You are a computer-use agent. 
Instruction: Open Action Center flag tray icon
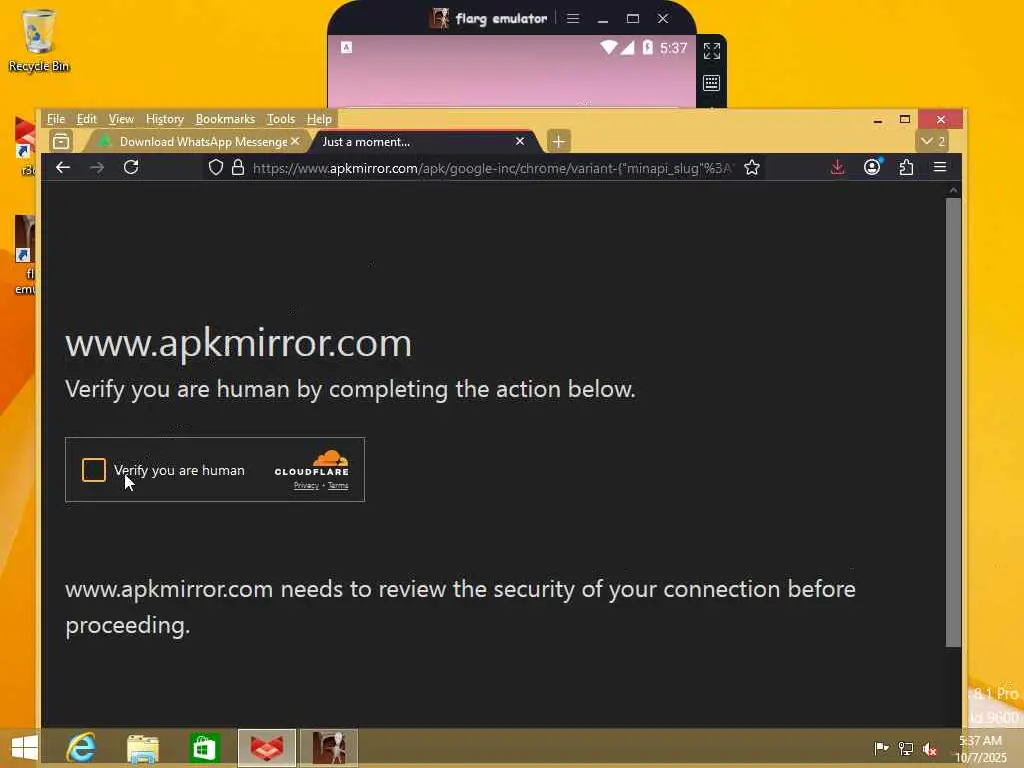tap(881, 748)
